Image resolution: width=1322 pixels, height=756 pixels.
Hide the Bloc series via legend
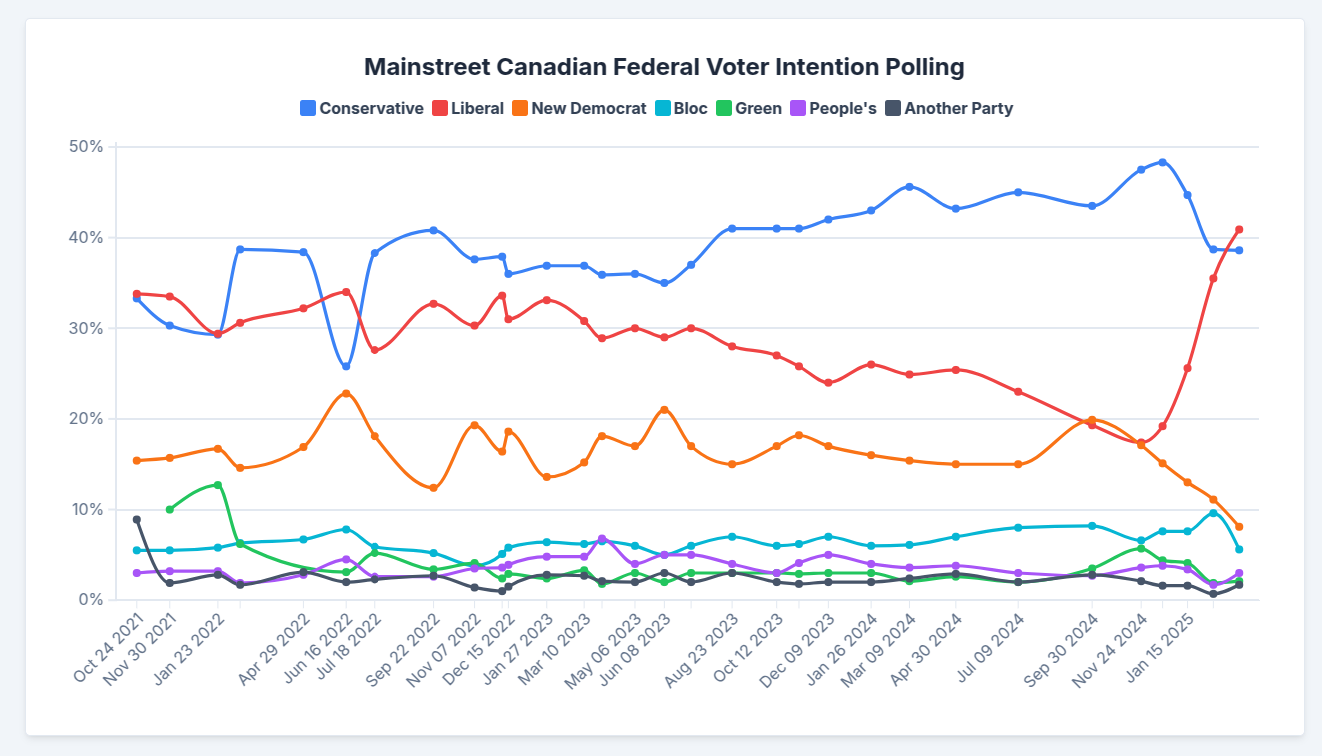click(x=690, y=108)
